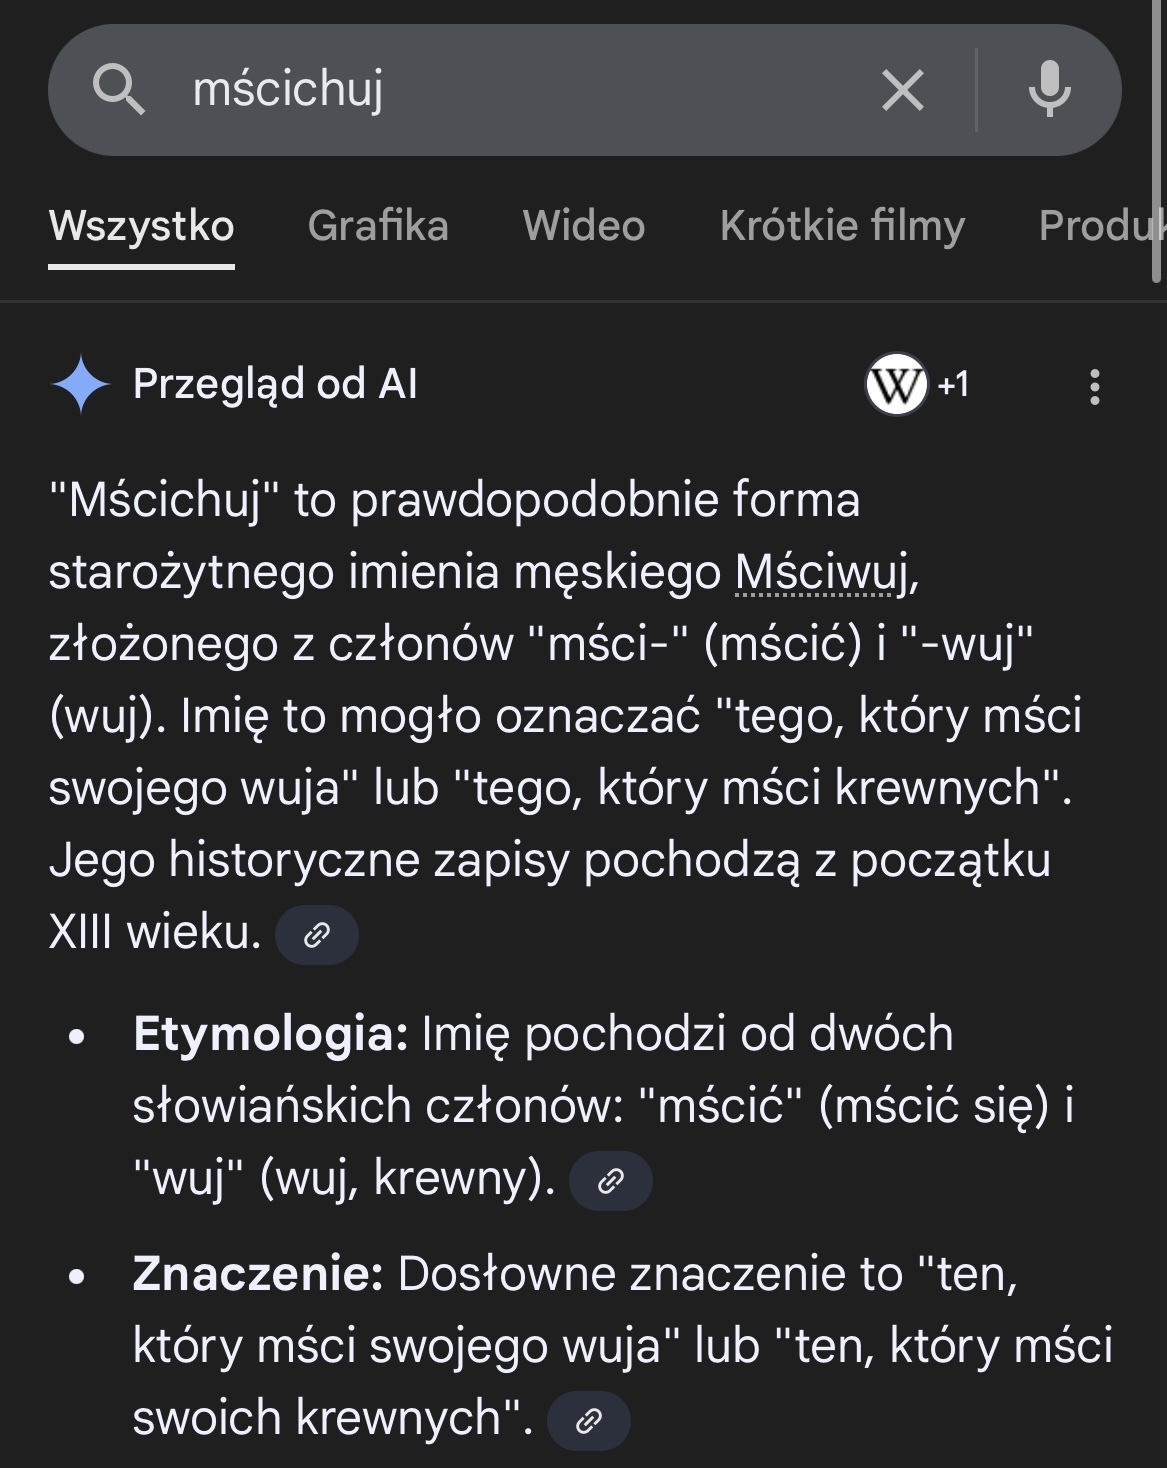
Task: Click the AI overview sparkle icon
Action: pyautogui.click(x=80, y=385)
